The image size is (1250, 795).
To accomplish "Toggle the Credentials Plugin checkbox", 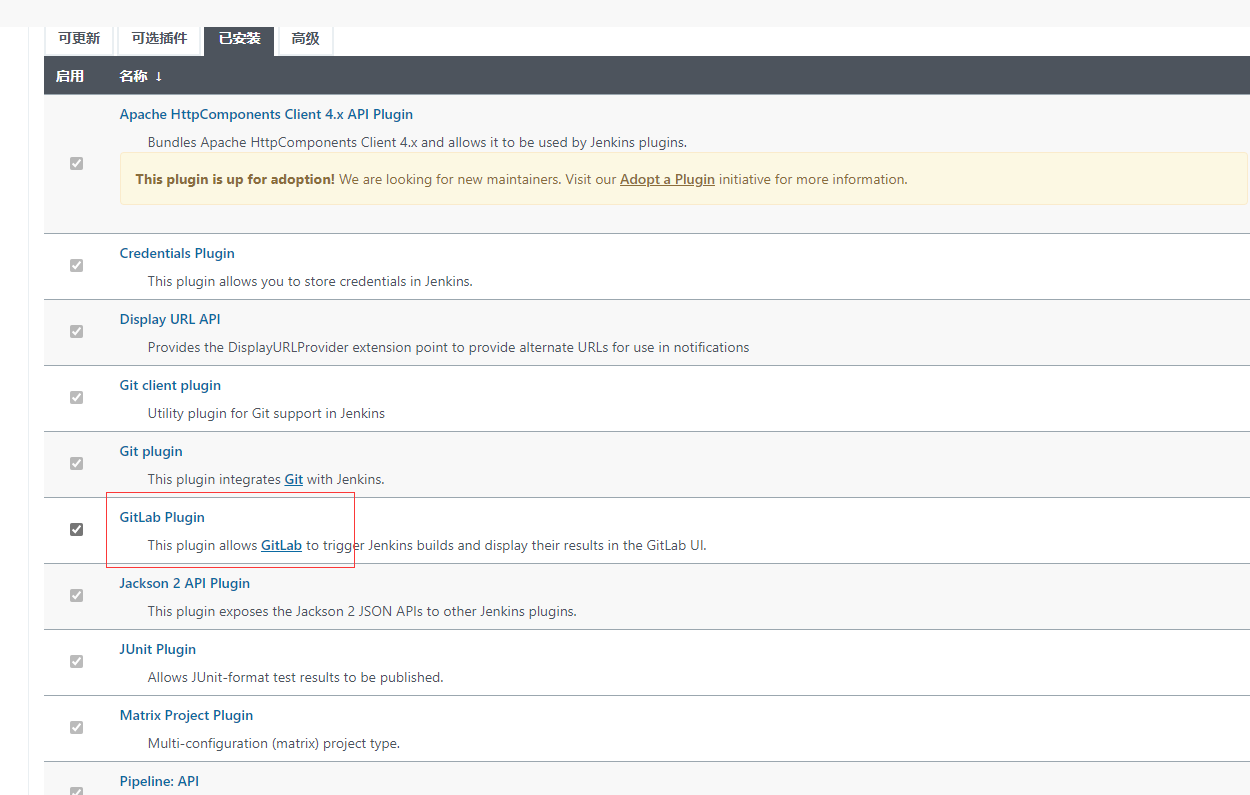I will click(76, 265).
